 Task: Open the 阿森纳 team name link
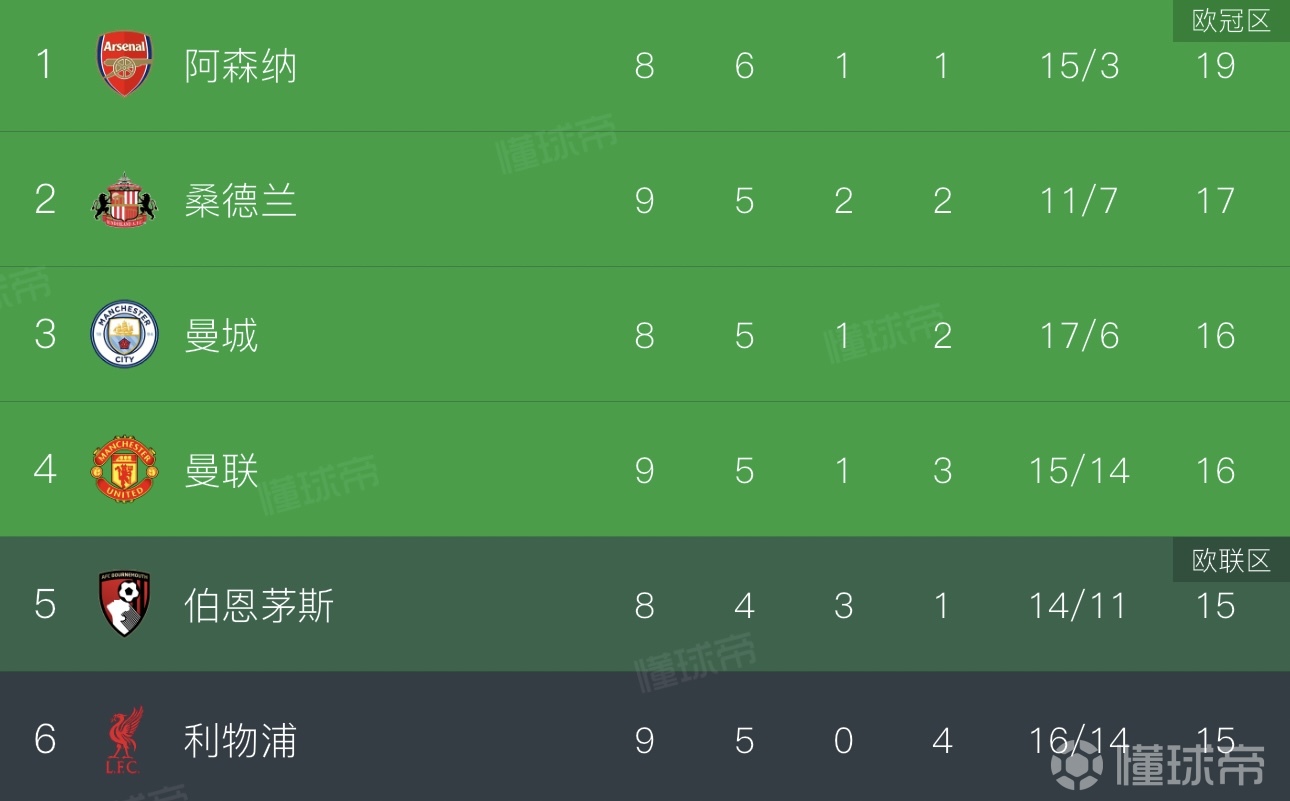[x=240, y=66]
